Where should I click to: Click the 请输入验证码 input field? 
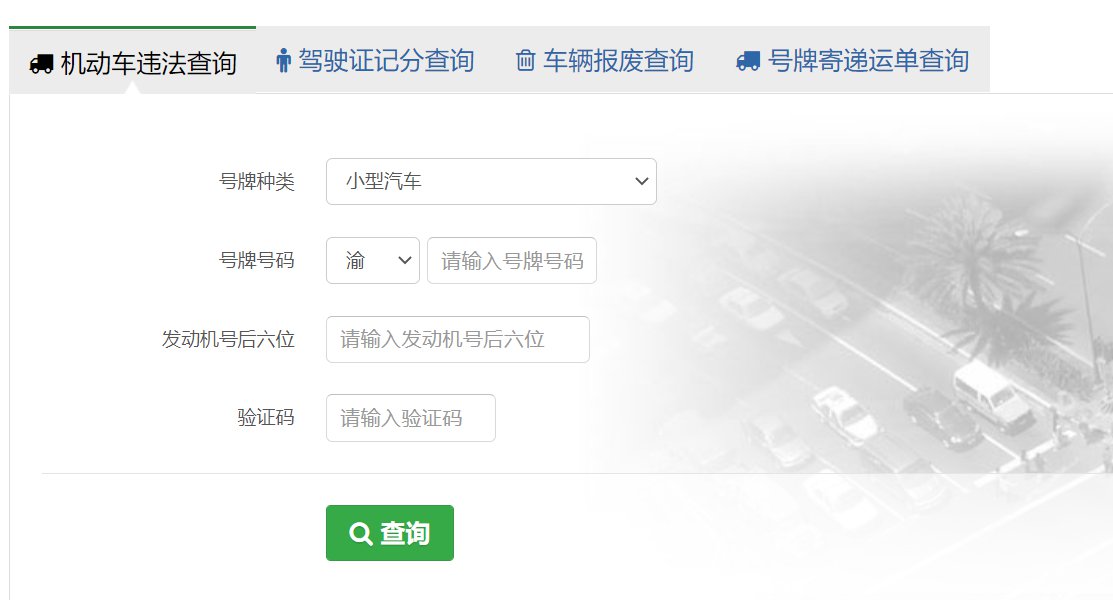coord(411,418)
